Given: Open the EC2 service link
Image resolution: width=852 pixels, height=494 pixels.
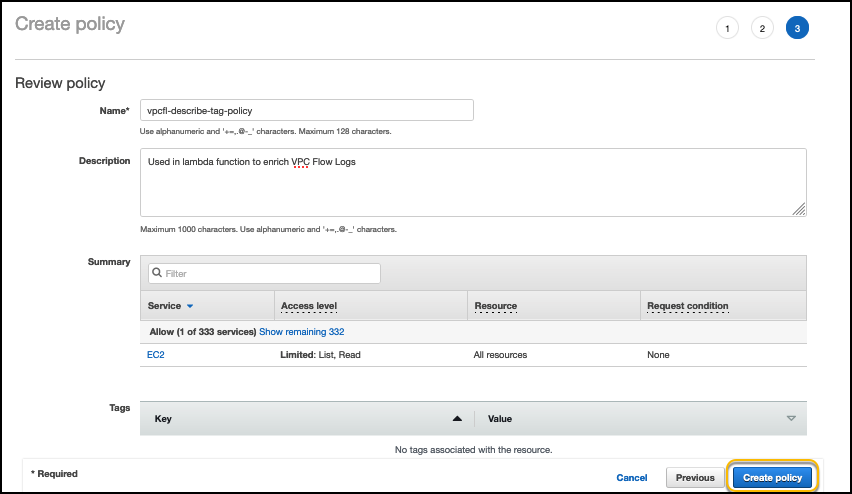Looking at the screenshot, I should [x=155, y=355].
